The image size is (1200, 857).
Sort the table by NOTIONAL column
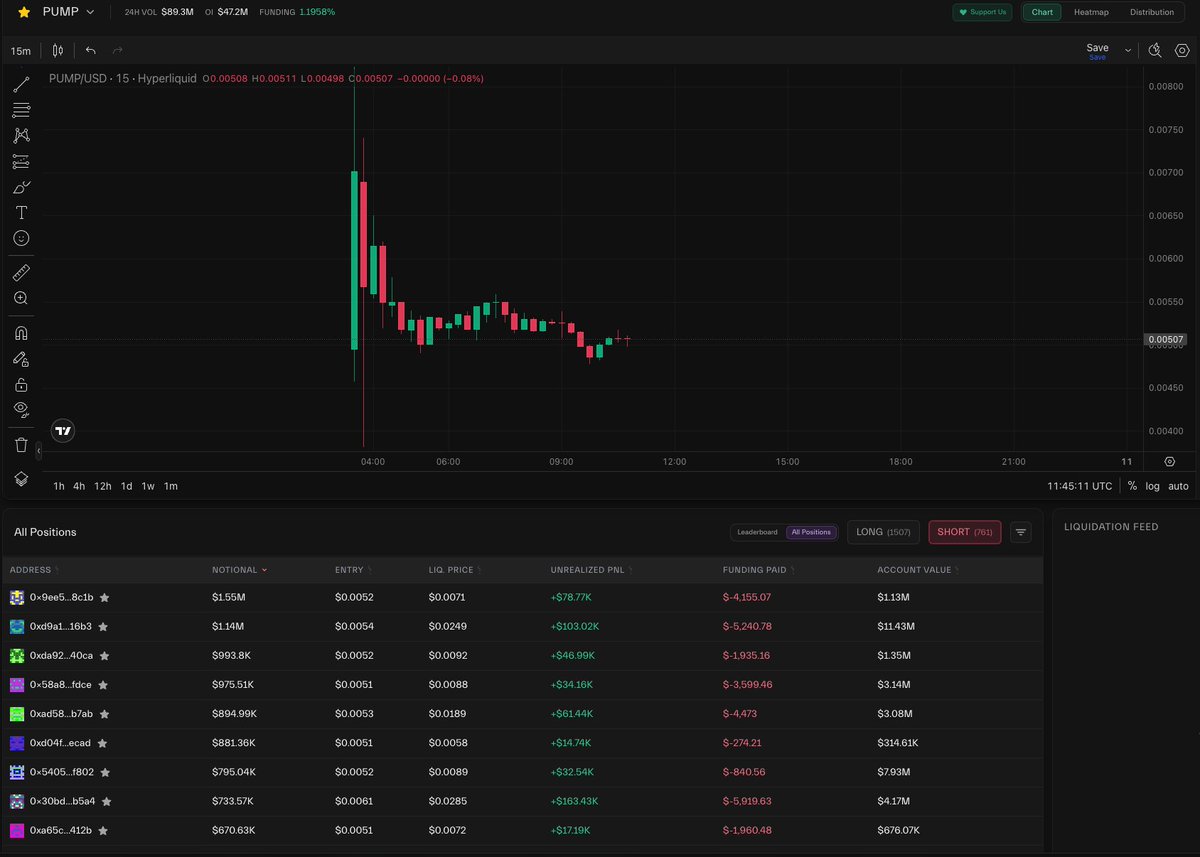coord(239,570)
